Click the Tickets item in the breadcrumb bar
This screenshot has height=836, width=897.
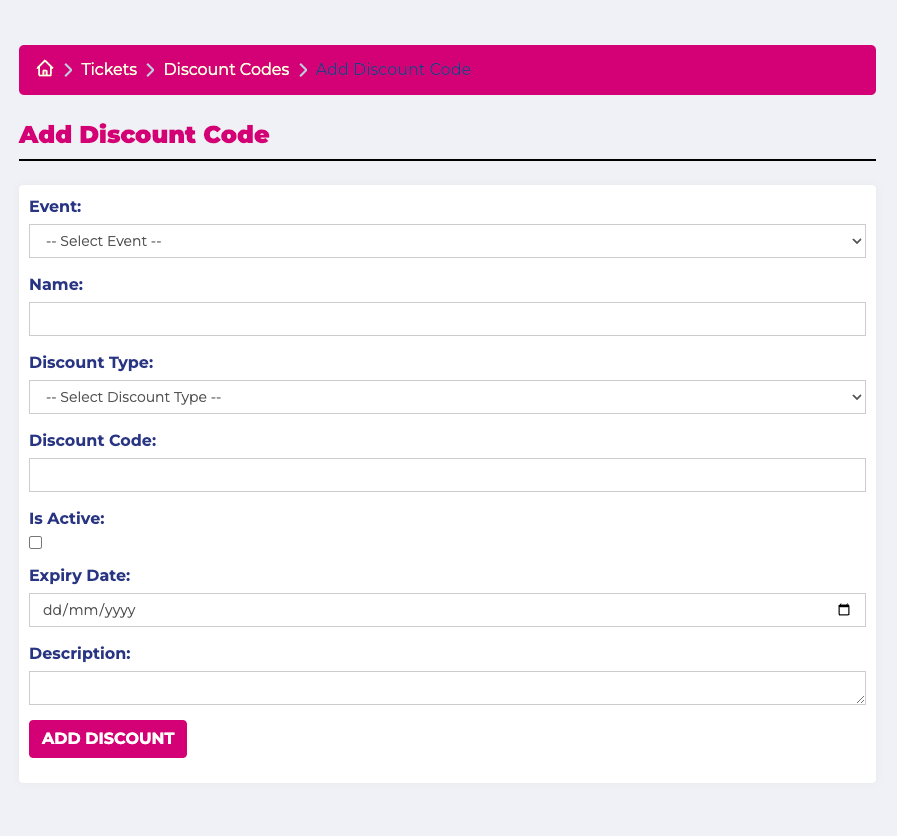108,69
